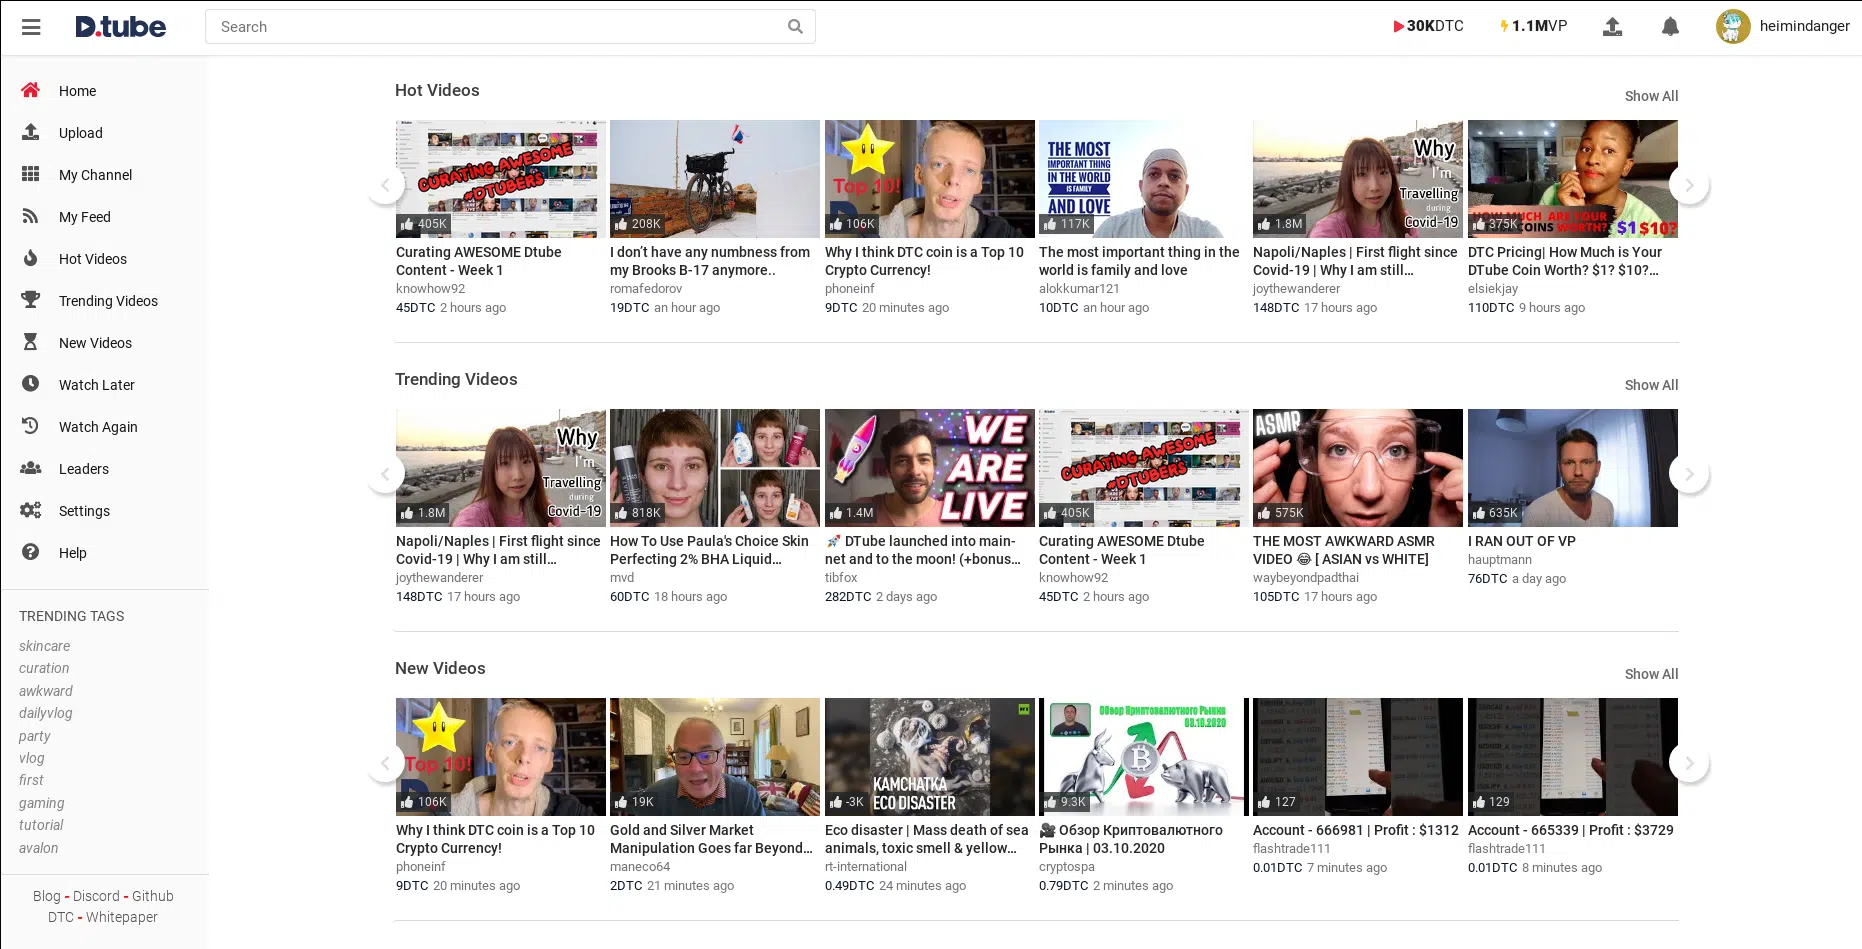This screenshot has height=949, width=1862.
Task: Open the Discord footer link
Action: [x=96, y=896]
